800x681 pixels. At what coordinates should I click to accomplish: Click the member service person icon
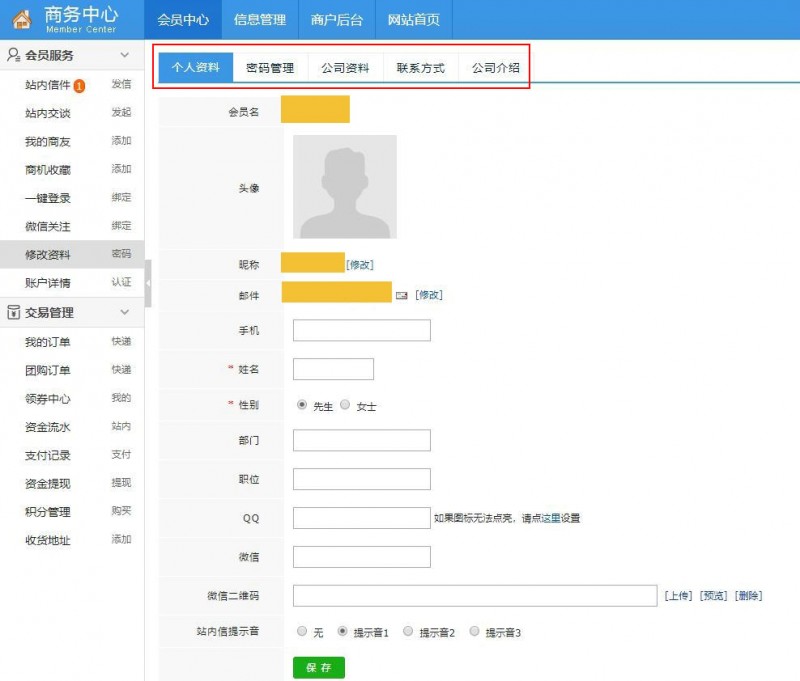click(13, 55)
